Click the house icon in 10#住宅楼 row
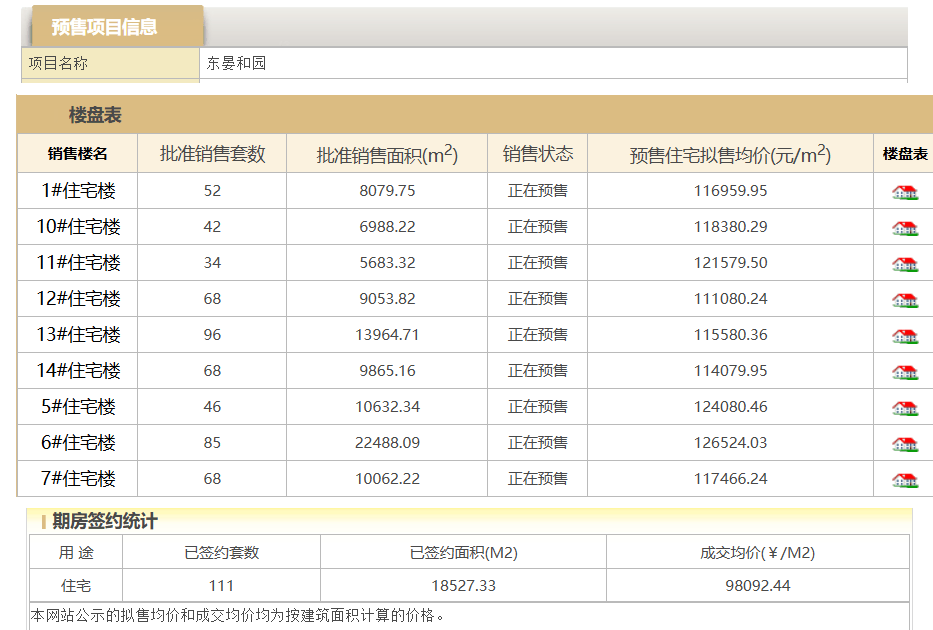Screen dimensions: 933x630 pyautogui.click(x=904, y=228)
